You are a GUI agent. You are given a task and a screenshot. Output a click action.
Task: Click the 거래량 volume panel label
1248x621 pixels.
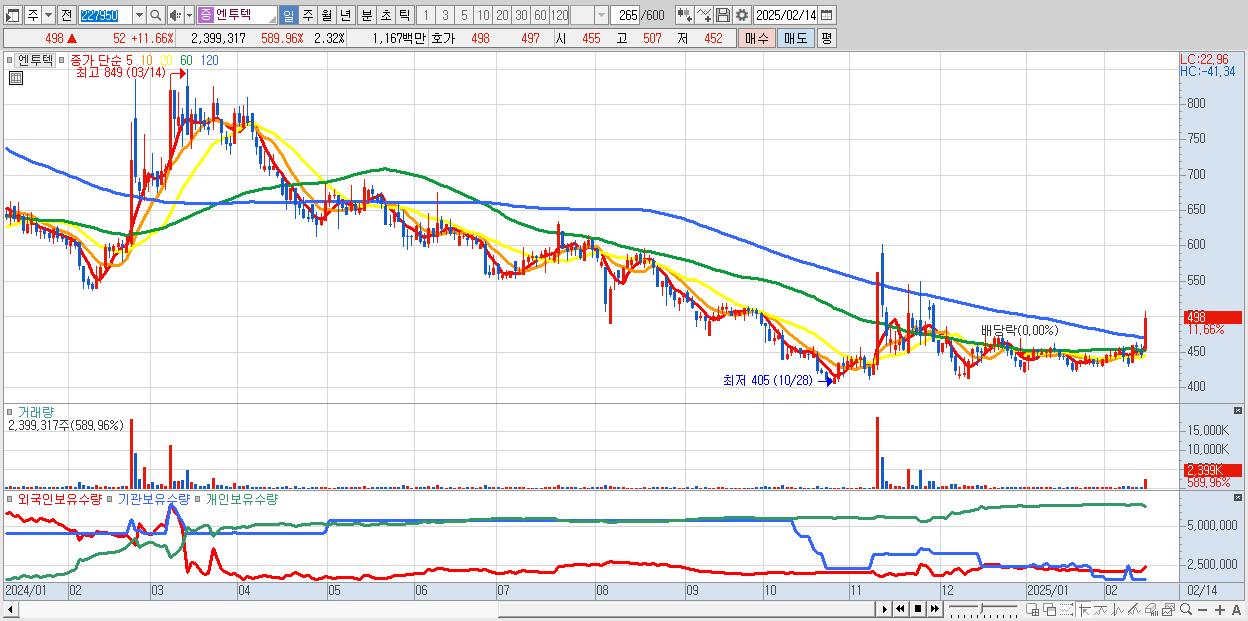[35, 411]
